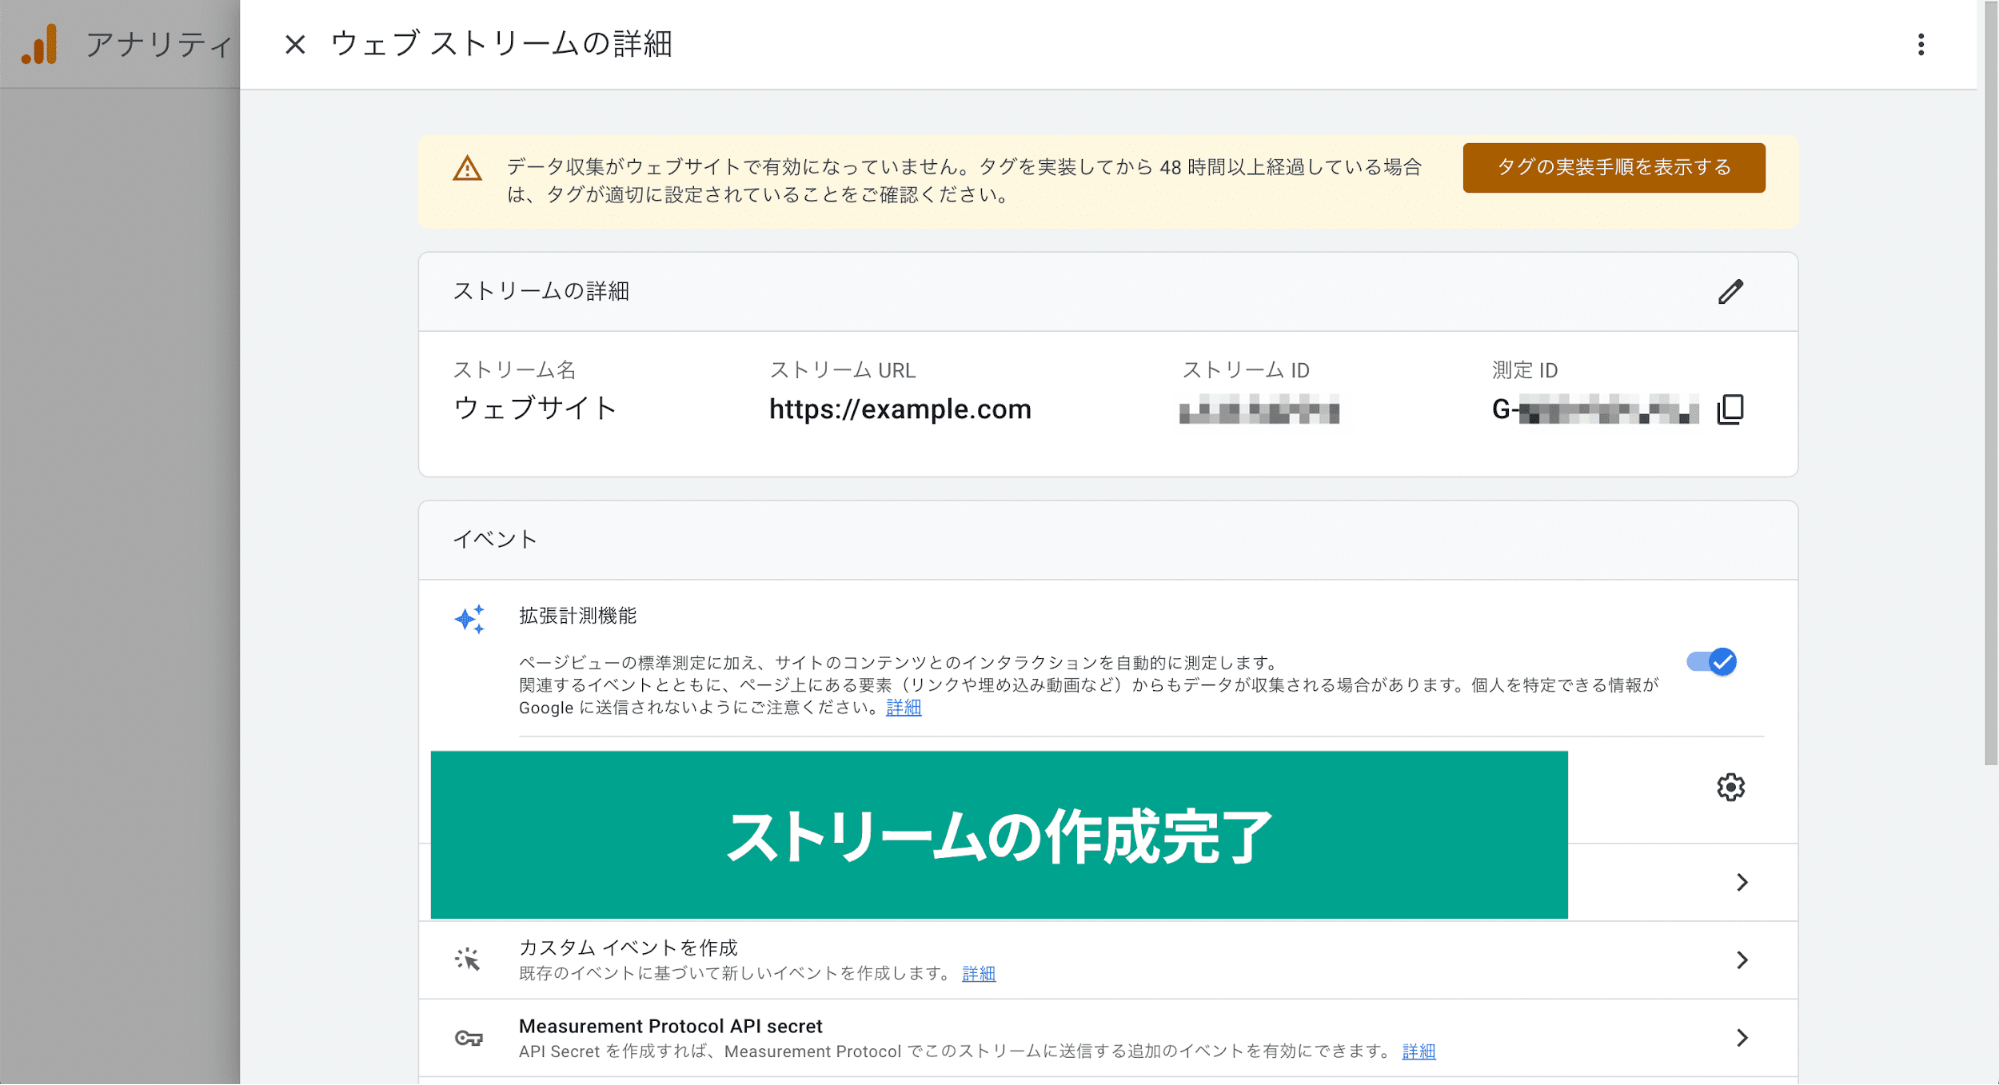Screen dimensions: 1999x1085
Task: Click the ストリーム URL label
Action: click(843, 370)
